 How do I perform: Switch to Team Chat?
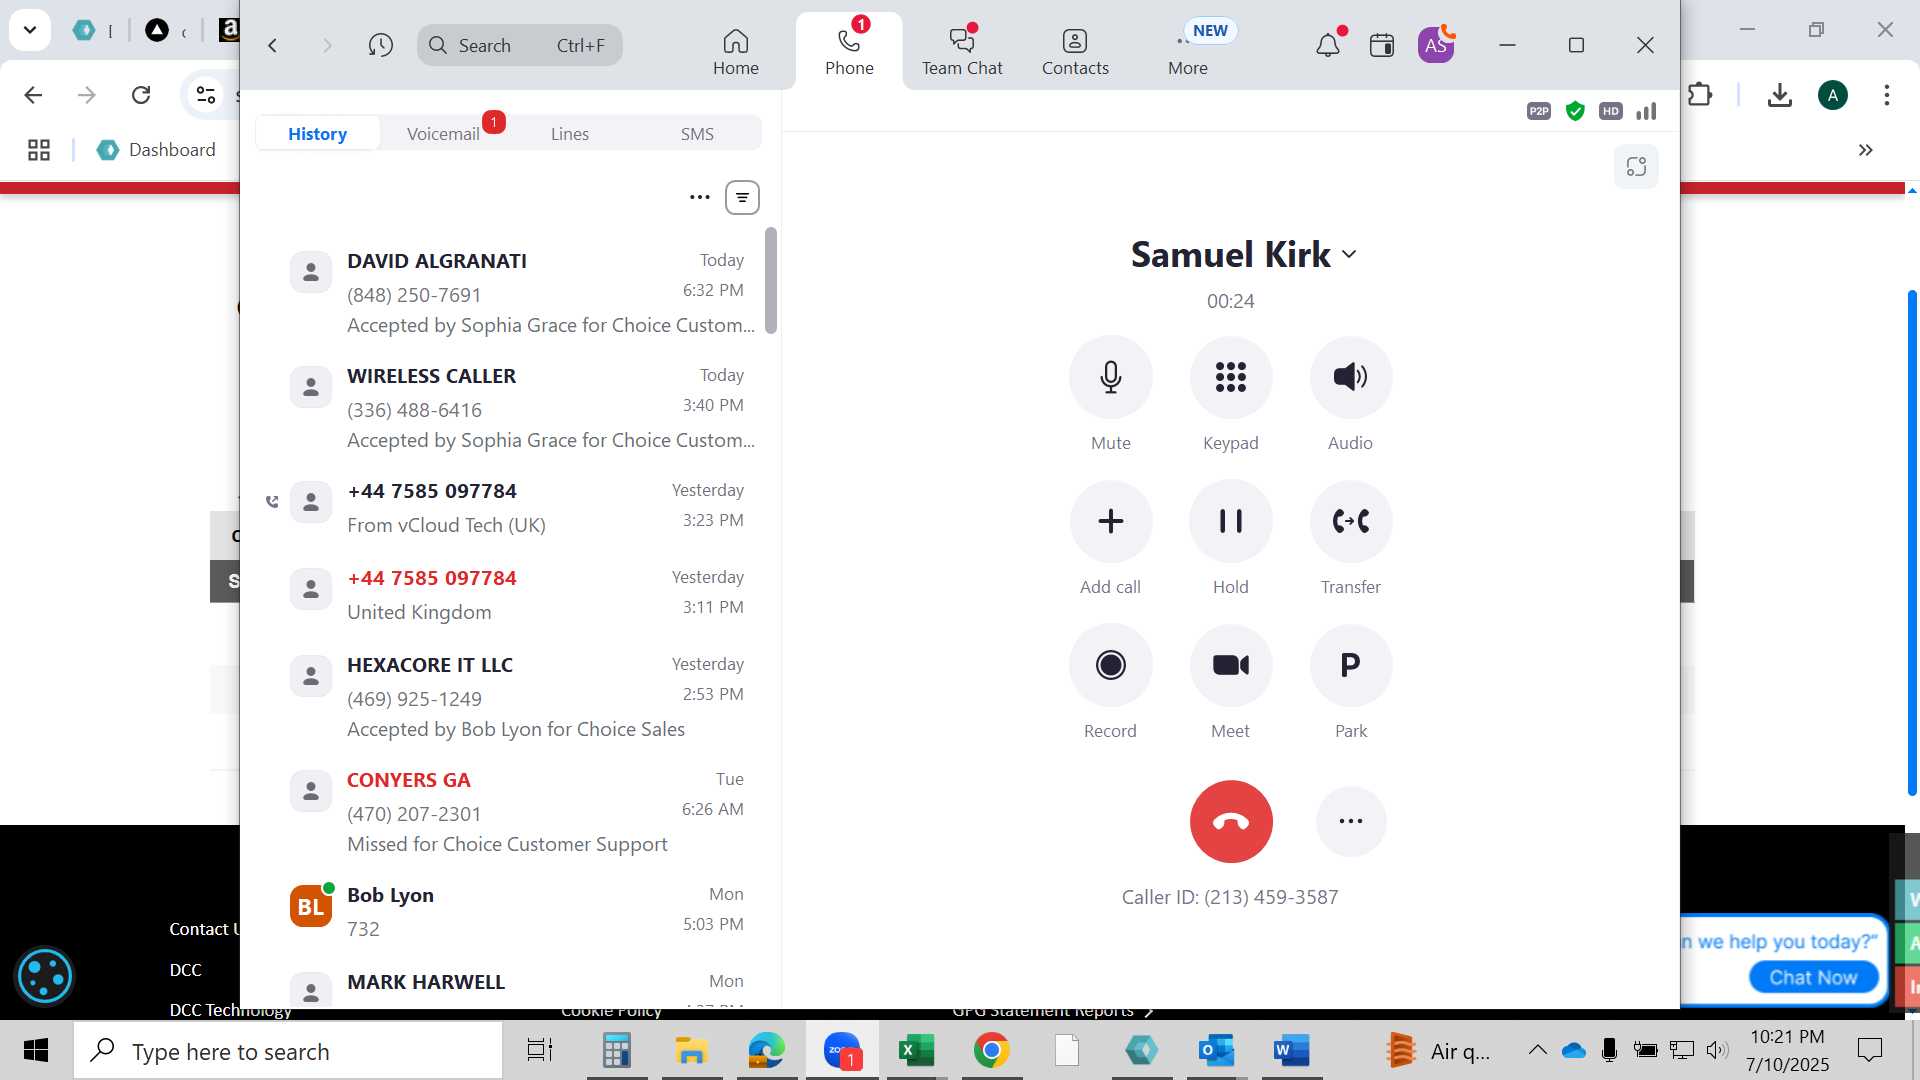pos(962,52)
